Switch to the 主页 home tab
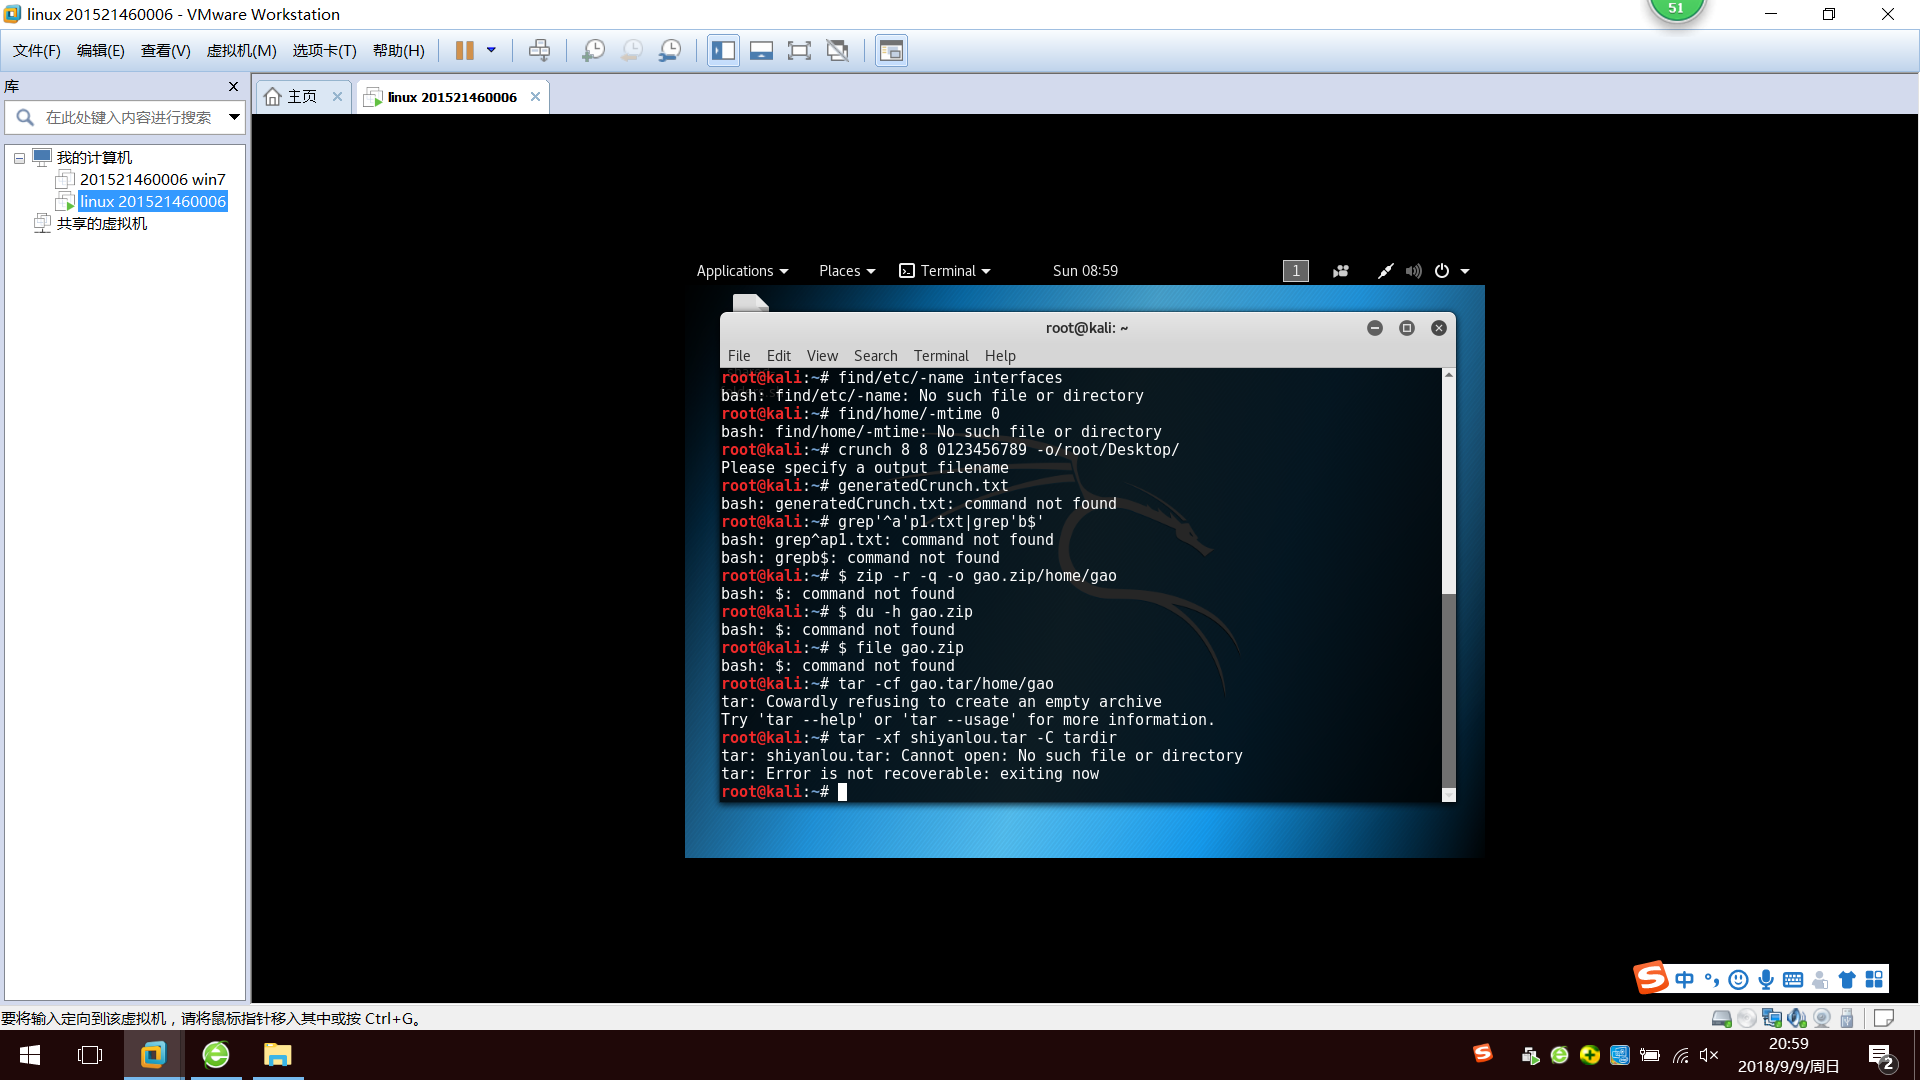 coord(301,97)
